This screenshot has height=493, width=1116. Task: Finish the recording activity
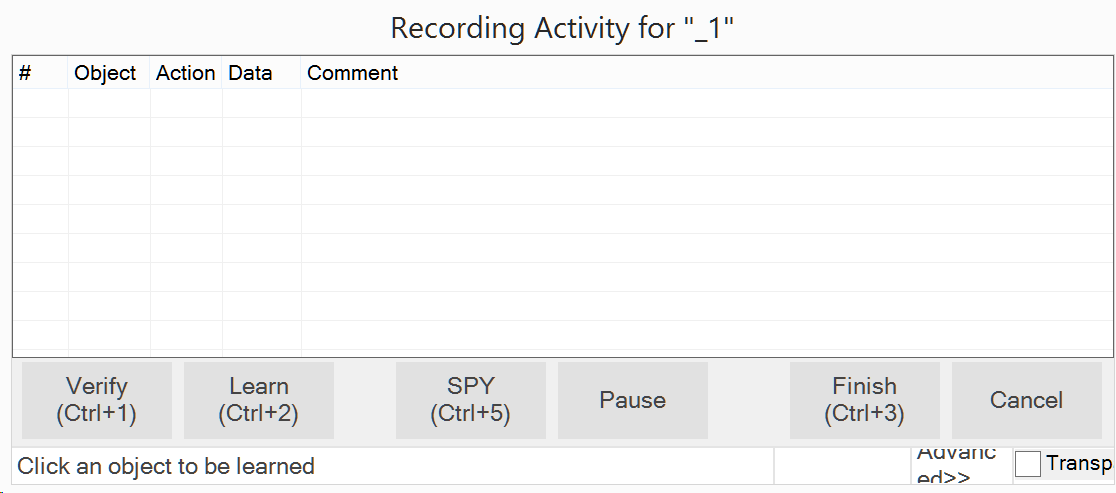864,400
